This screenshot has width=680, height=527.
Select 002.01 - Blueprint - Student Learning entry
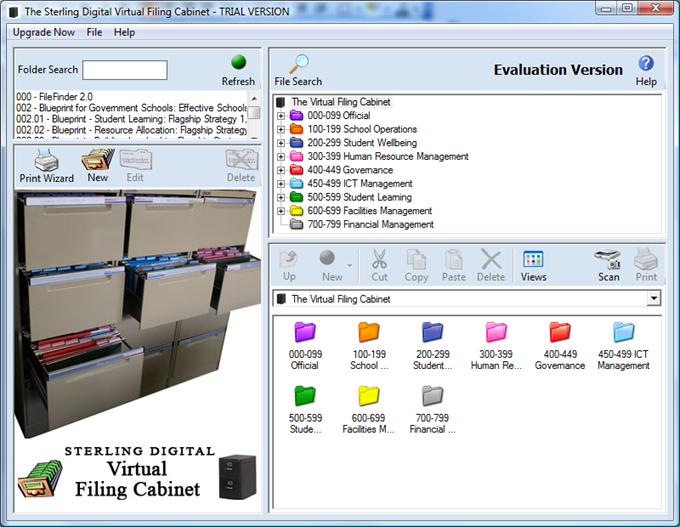point(132,119)
